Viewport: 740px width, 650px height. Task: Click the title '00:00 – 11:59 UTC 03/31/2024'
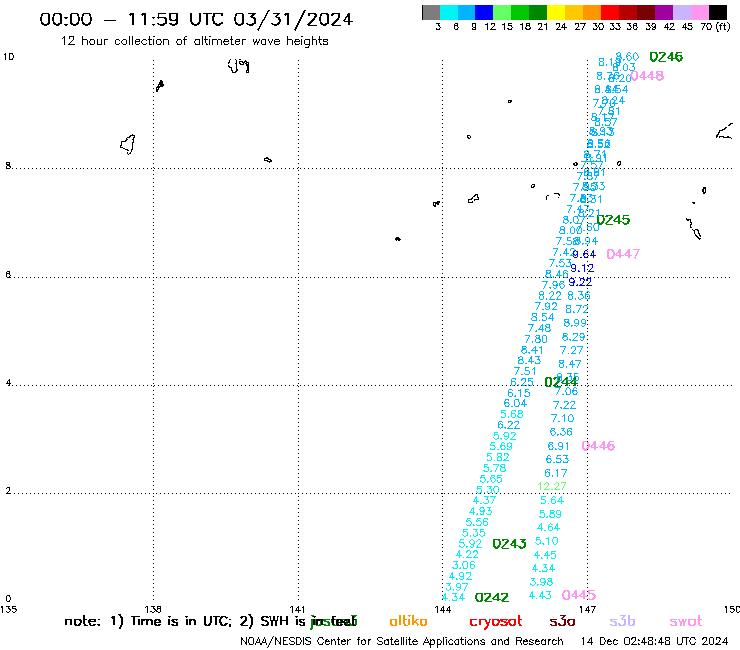point(196,19)
